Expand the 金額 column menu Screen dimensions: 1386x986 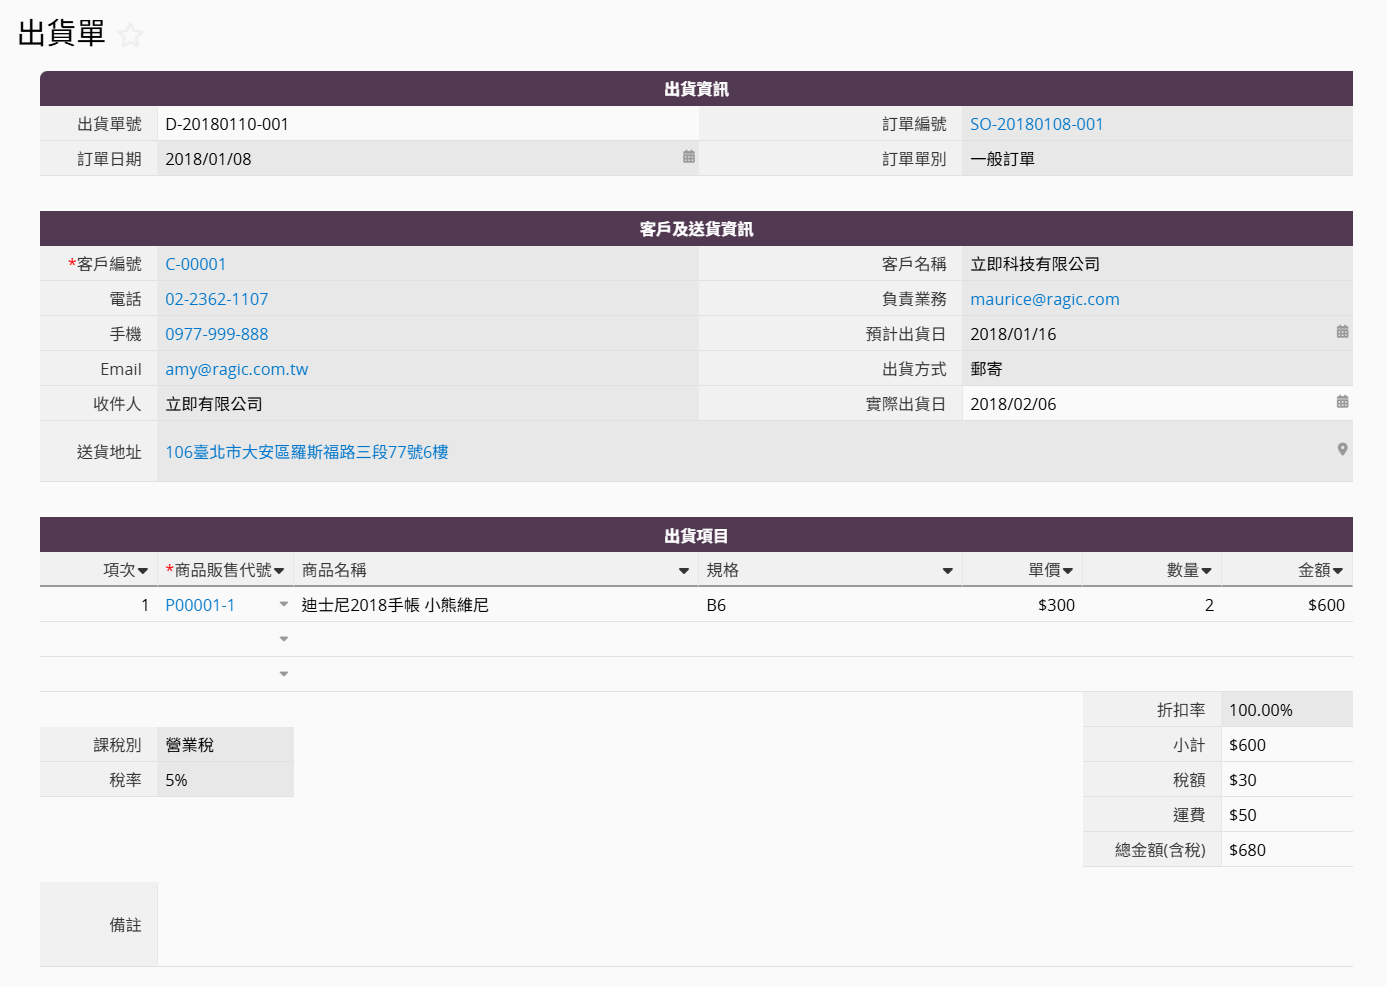[1338, 571]
